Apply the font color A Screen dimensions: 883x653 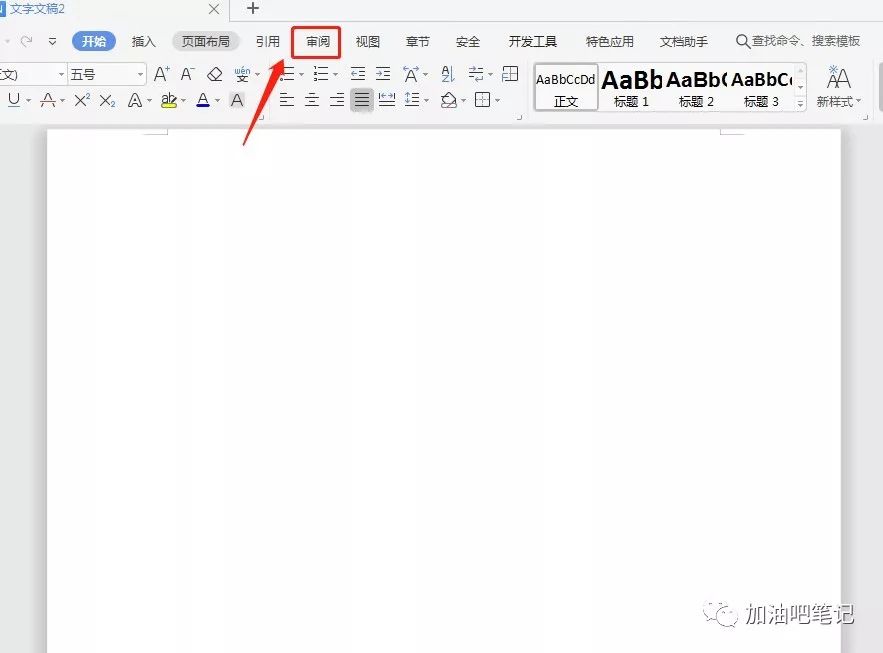click(x=203, y=100)
